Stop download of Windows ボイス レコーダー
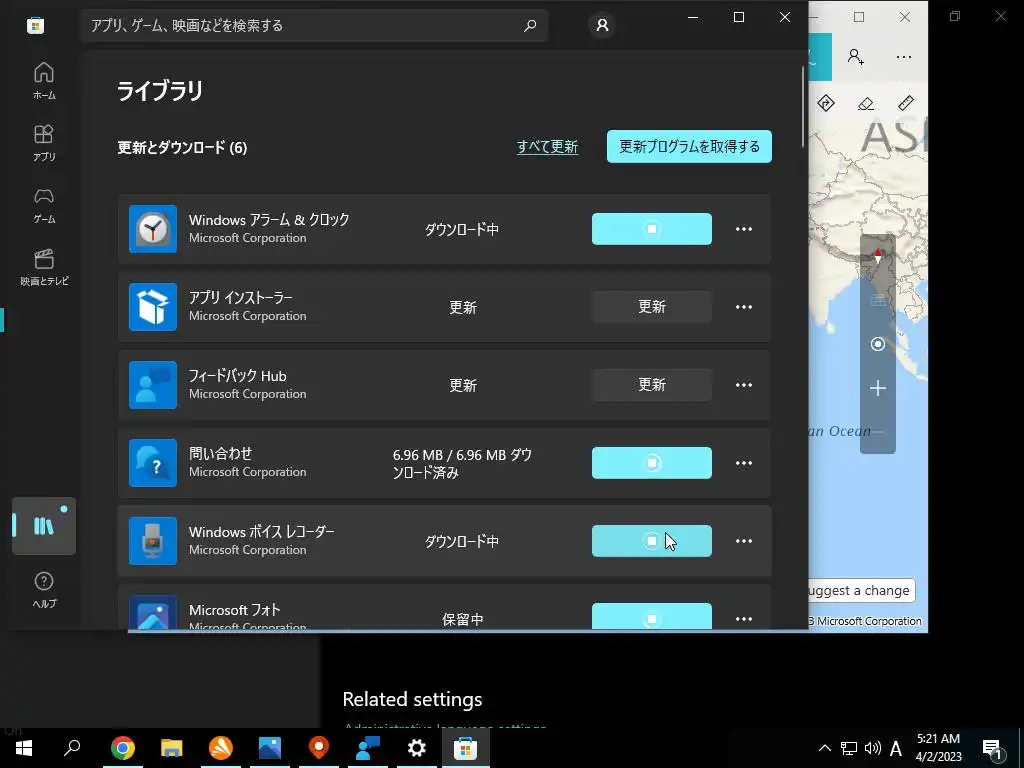 652,541
